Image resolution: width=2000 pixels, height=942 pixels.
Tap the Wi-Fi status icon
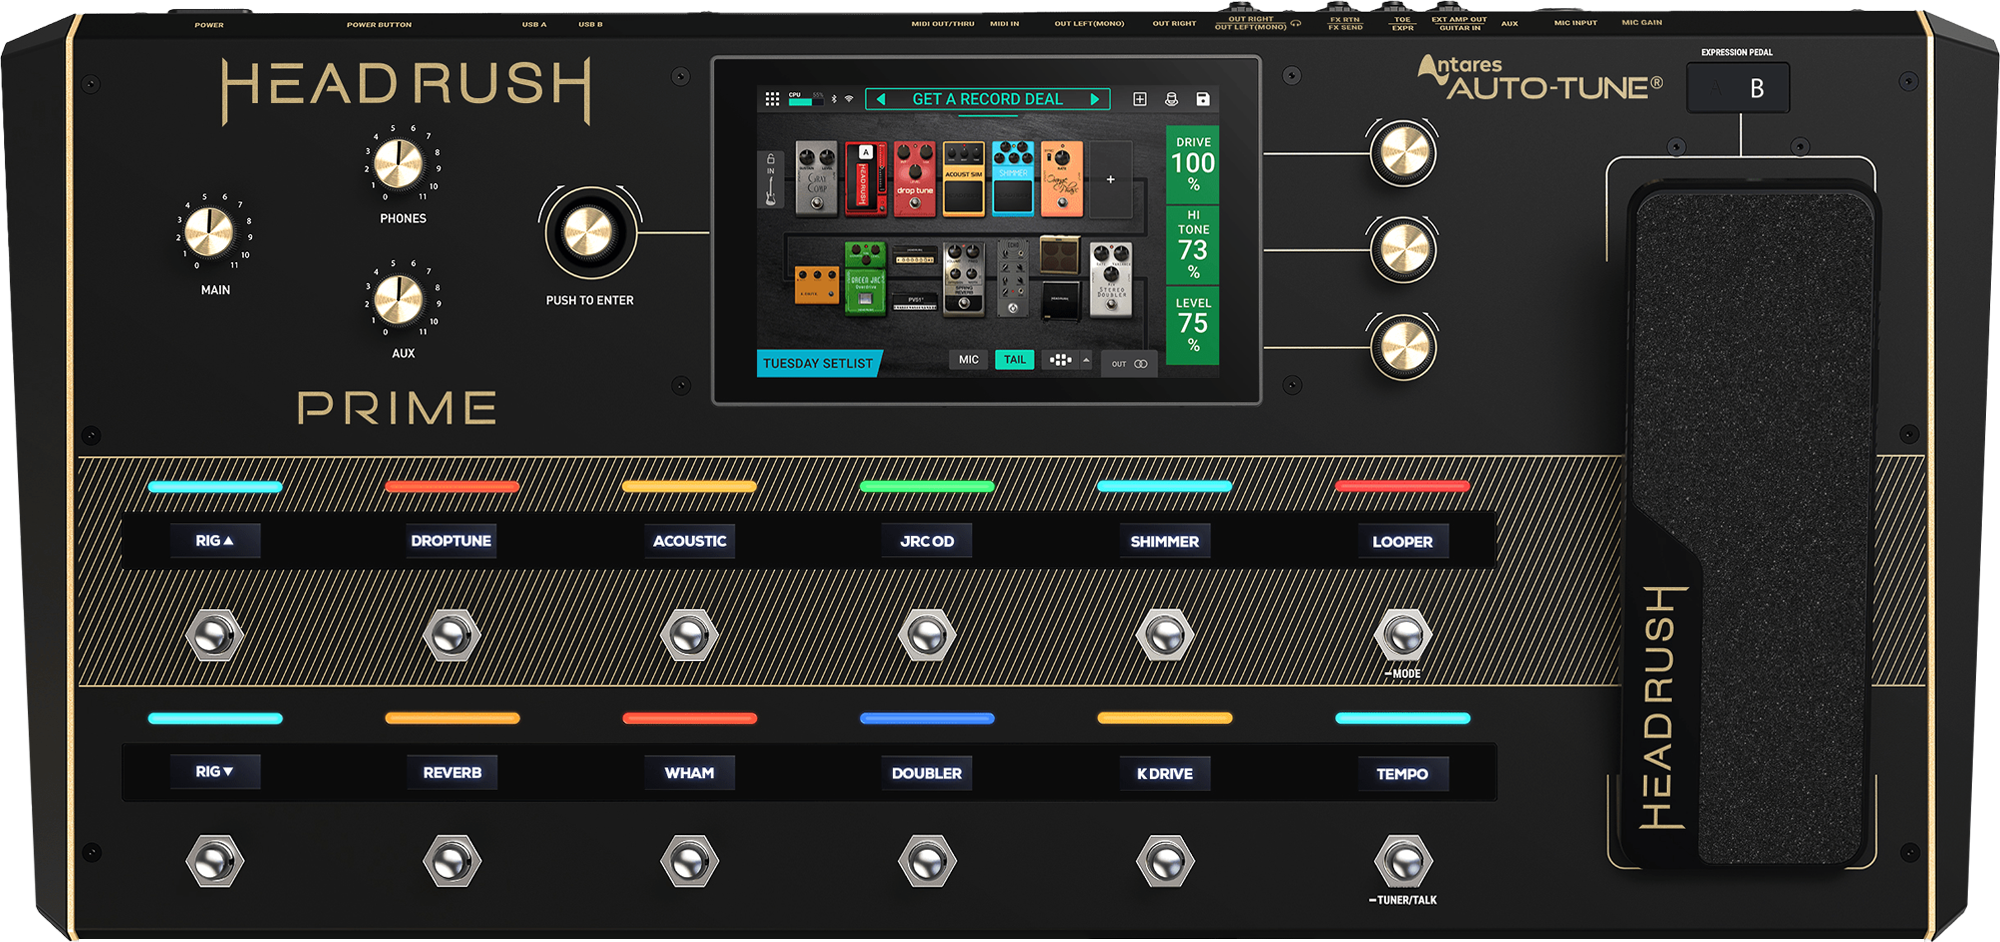click(x=849, y=99)
